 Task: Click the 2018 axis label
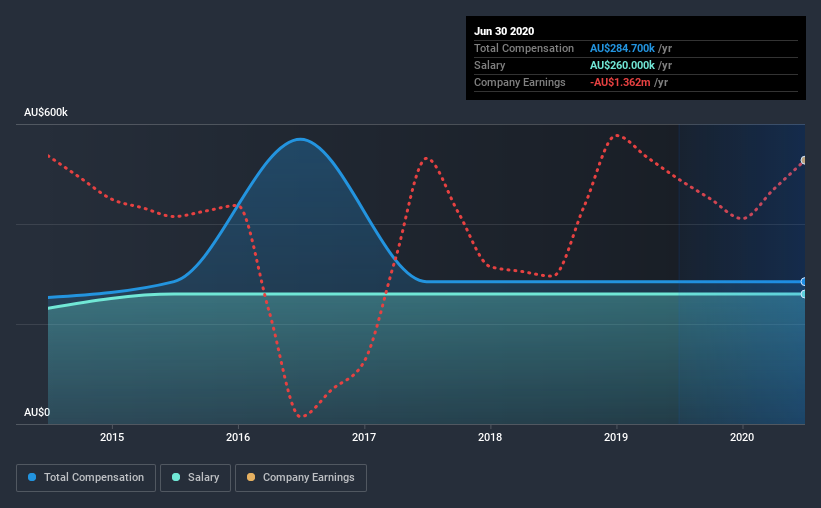click(490, 437)
